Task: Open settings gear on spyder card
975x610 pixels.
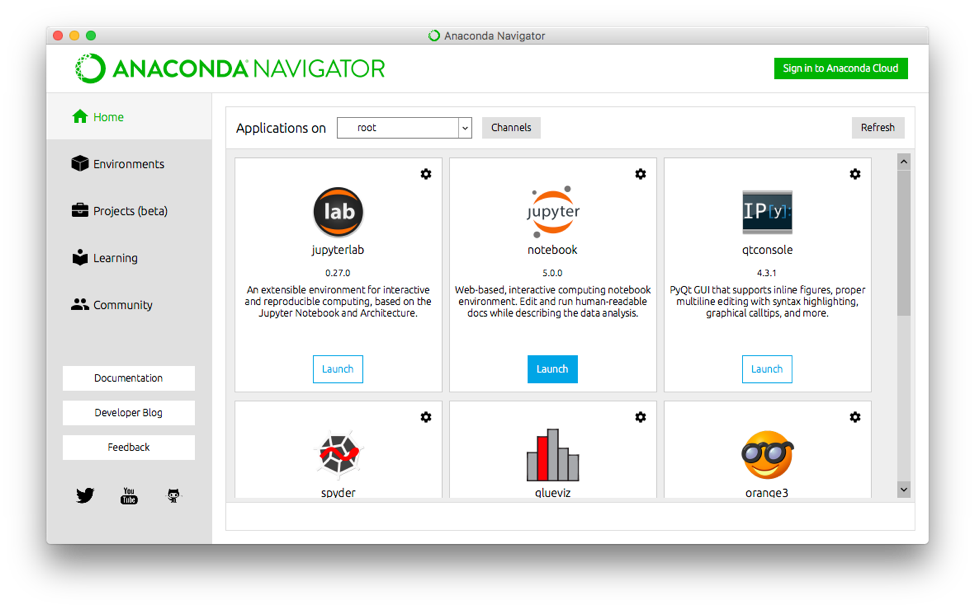Action: [x=426, y=417]
